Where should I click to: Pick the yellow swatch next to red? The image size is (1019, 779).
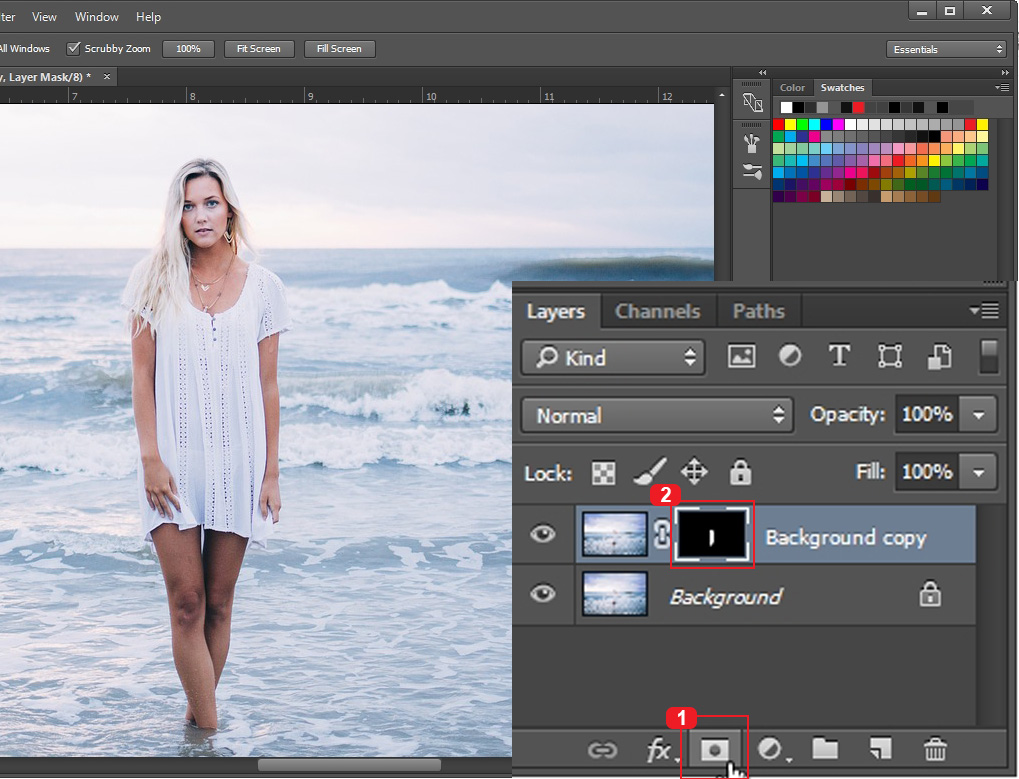[x=790, y=124]
